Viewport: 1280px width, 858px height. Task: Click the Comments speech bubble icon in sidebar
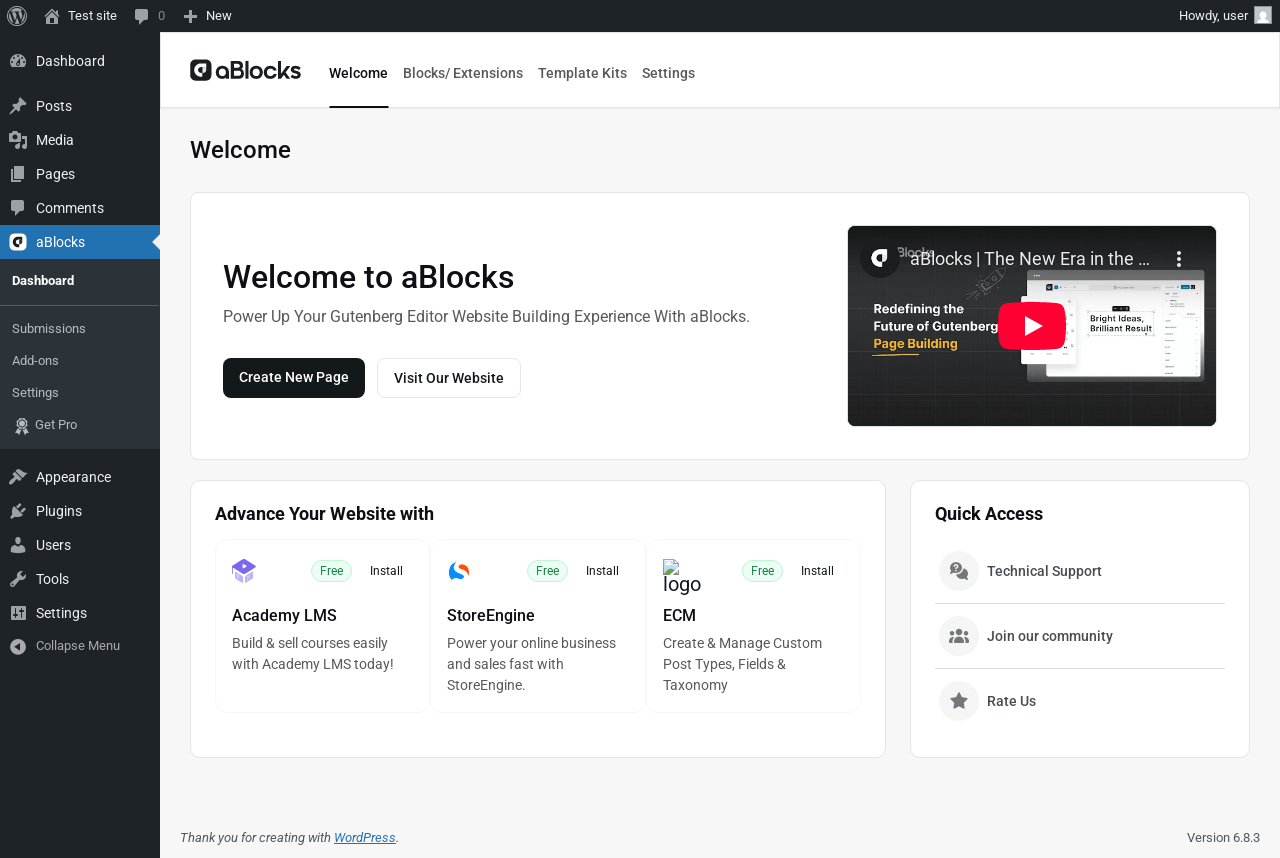tap(18, 208)
